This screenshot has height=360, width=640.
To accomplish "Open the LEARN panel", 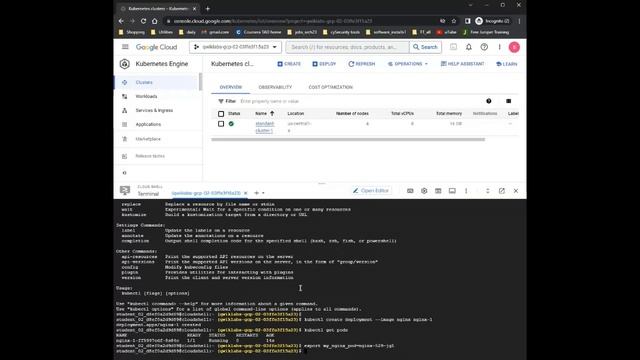I will (507, 64).
